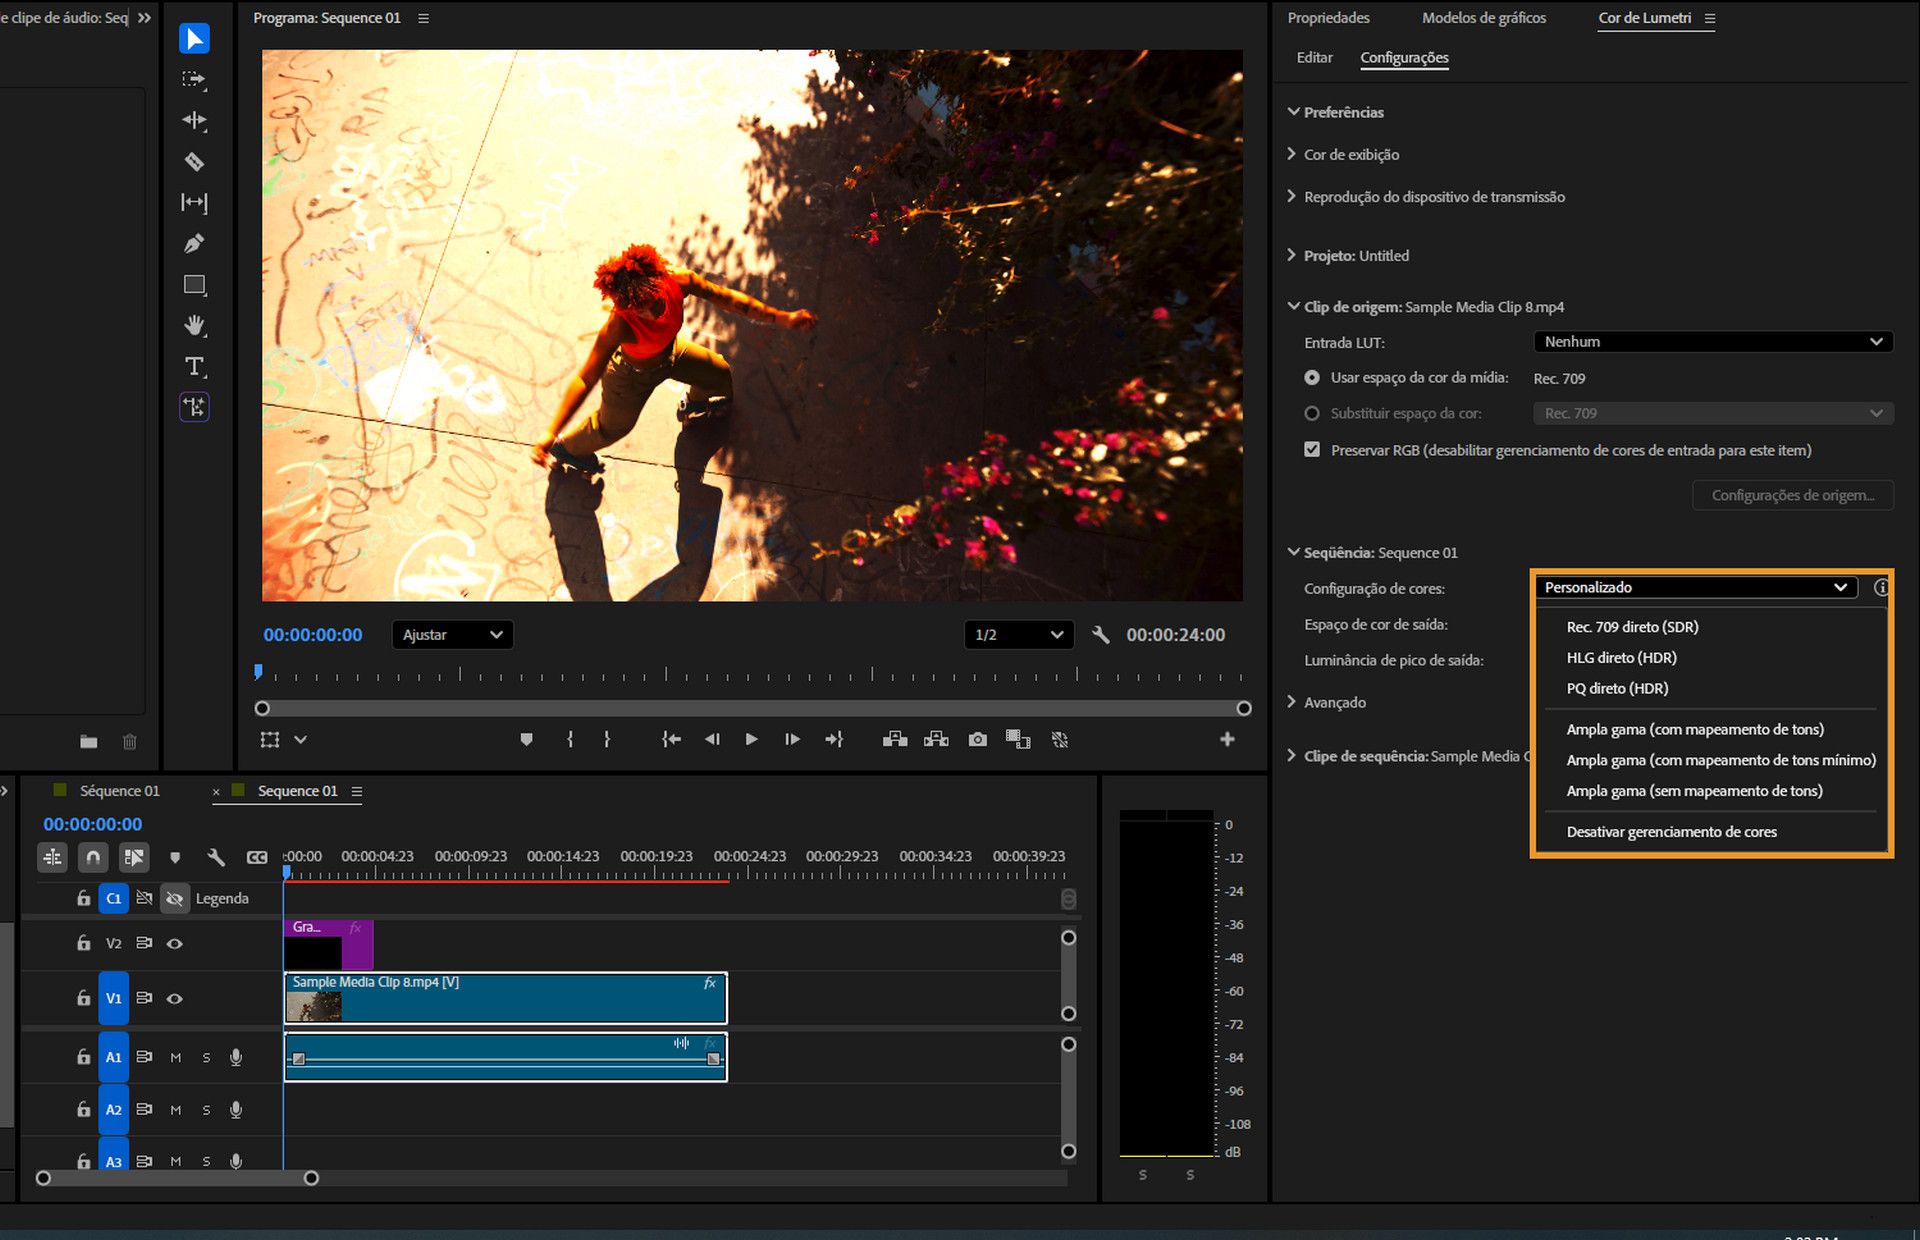
Task: Click Add Marker in Program monitor
Action: coord(526,740)
